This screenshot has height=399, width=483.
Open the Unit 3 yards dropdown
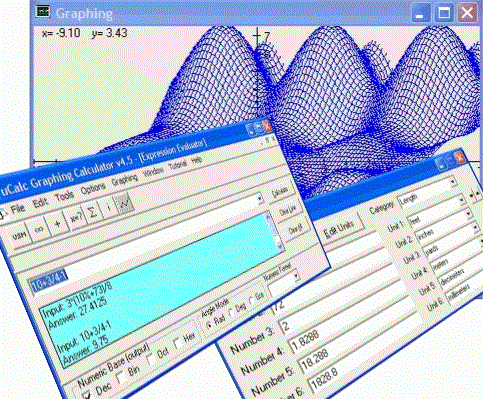tap(476, 228)
